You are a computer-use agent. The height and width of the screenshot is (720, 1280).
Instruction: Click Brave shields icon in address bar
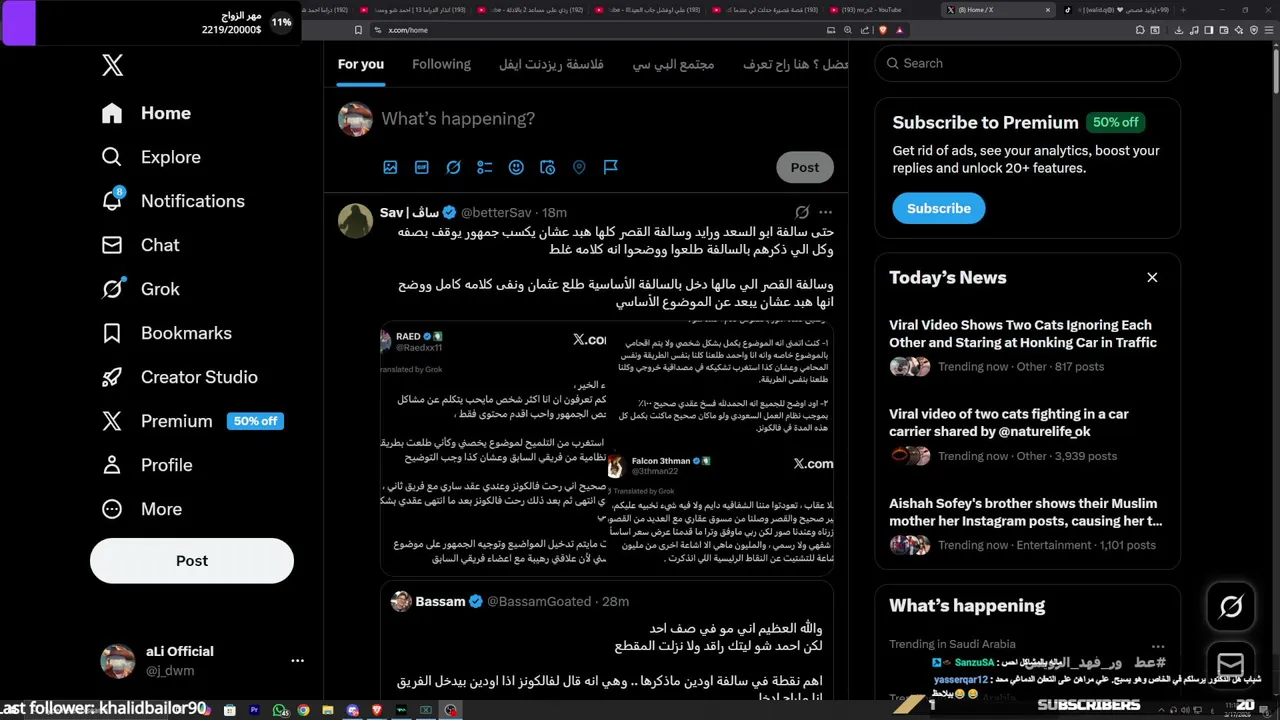click(883, 30)
